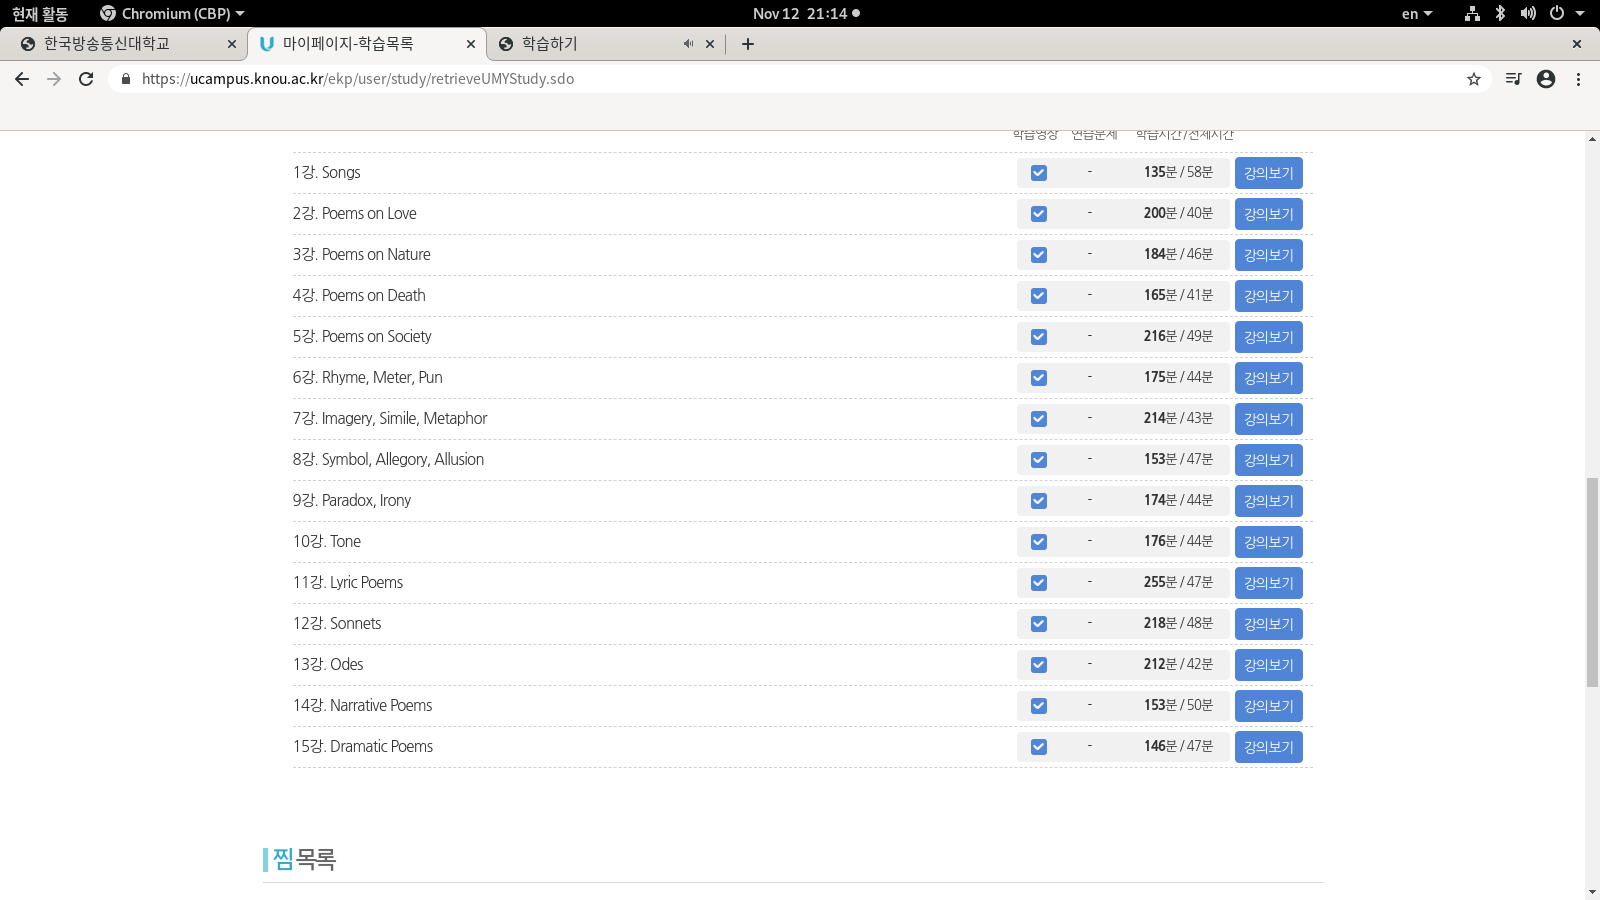Image resolution: width=1600 pixels, height=900 pixels.
Task: Toggle the checkbox for 7강. Imagery, Simile, Metaphor
Action: 1039,419
